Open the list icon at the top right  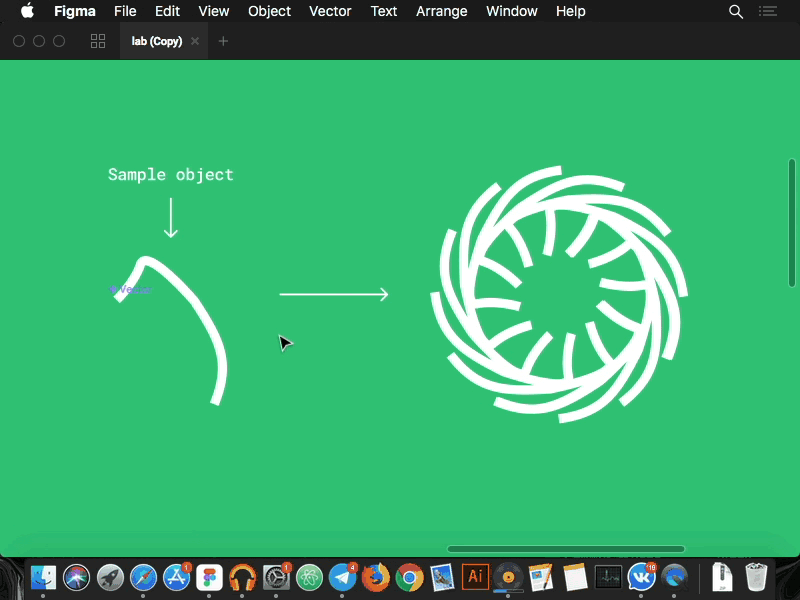768,11
